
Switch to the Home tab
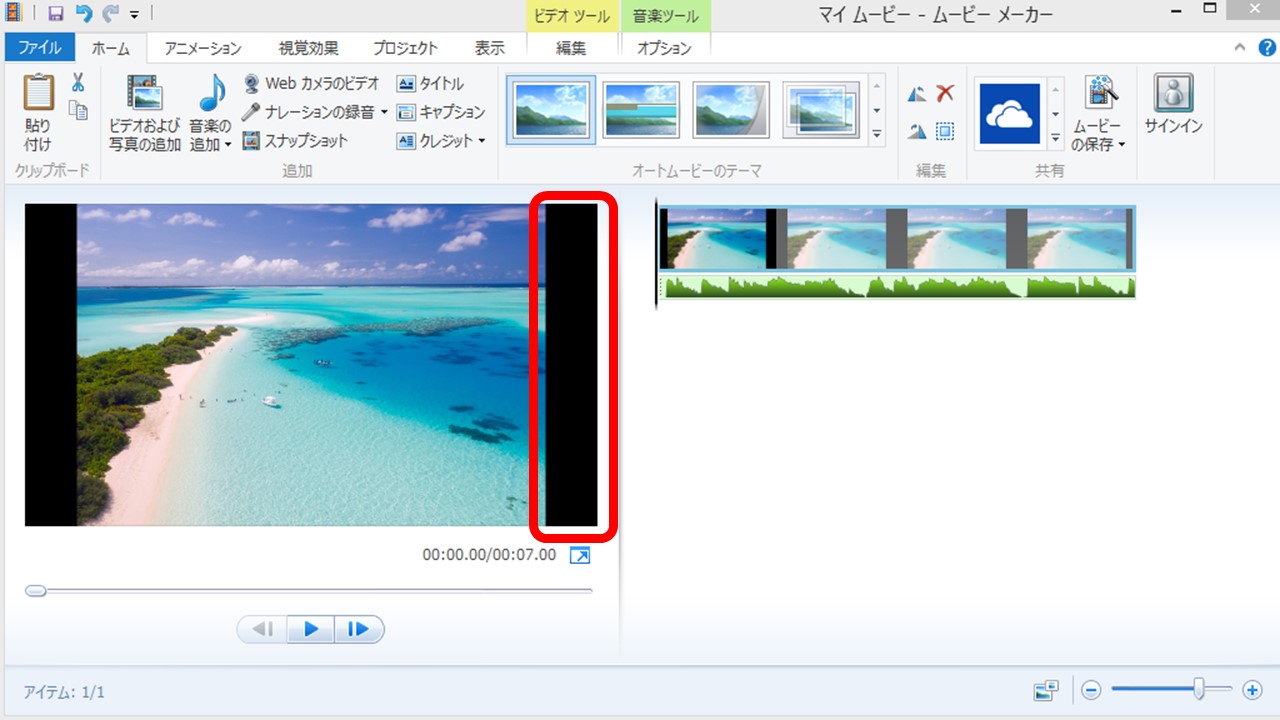point(111,47)
